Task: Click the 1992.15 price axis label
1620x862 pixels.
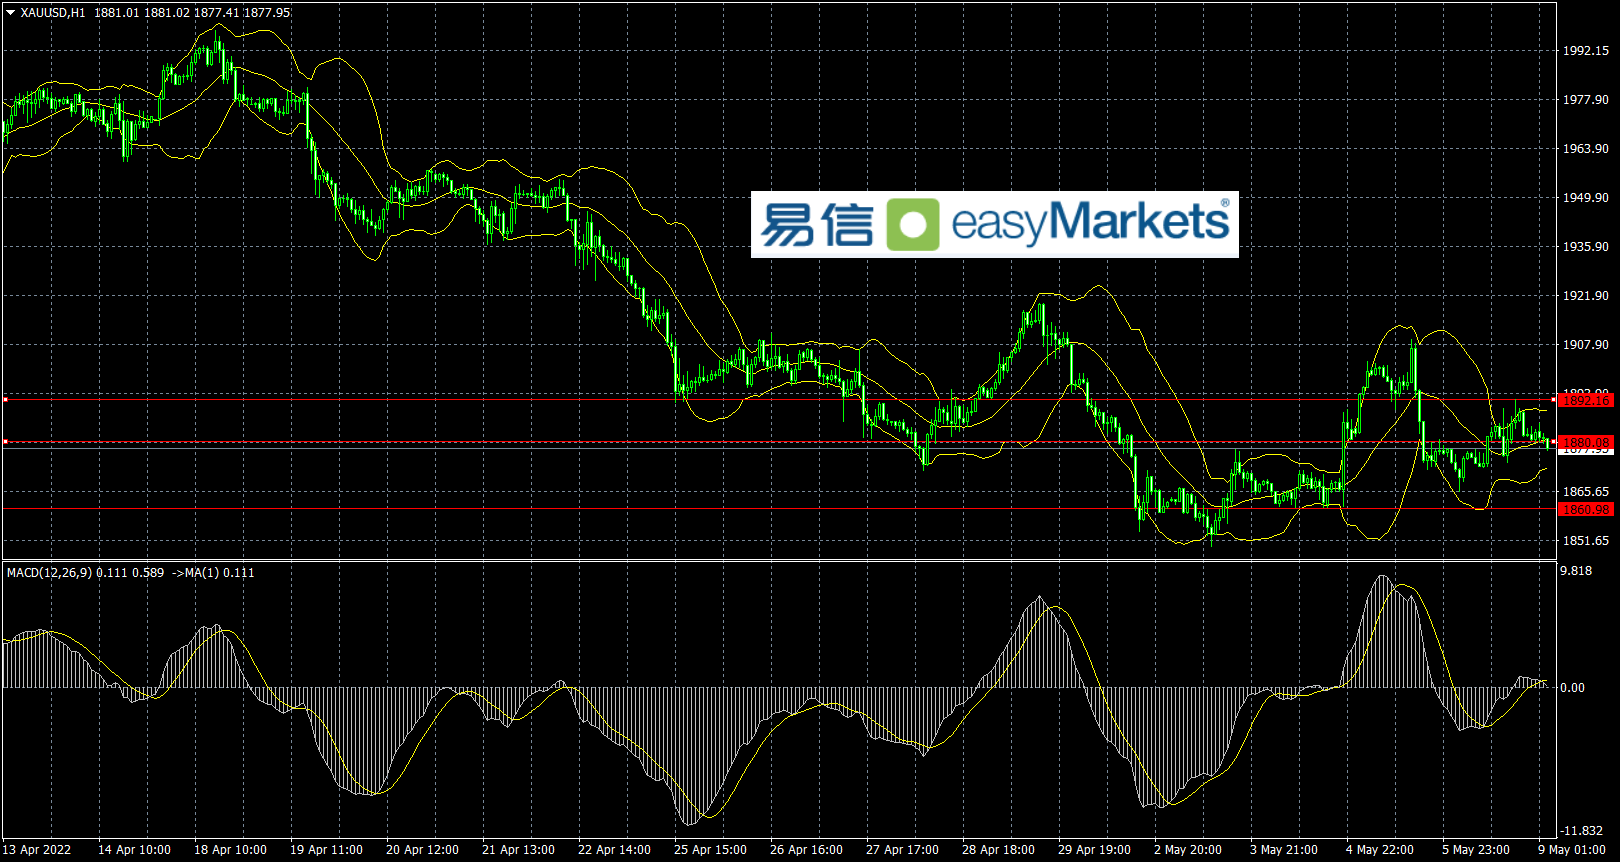Action: (1586, 51)
